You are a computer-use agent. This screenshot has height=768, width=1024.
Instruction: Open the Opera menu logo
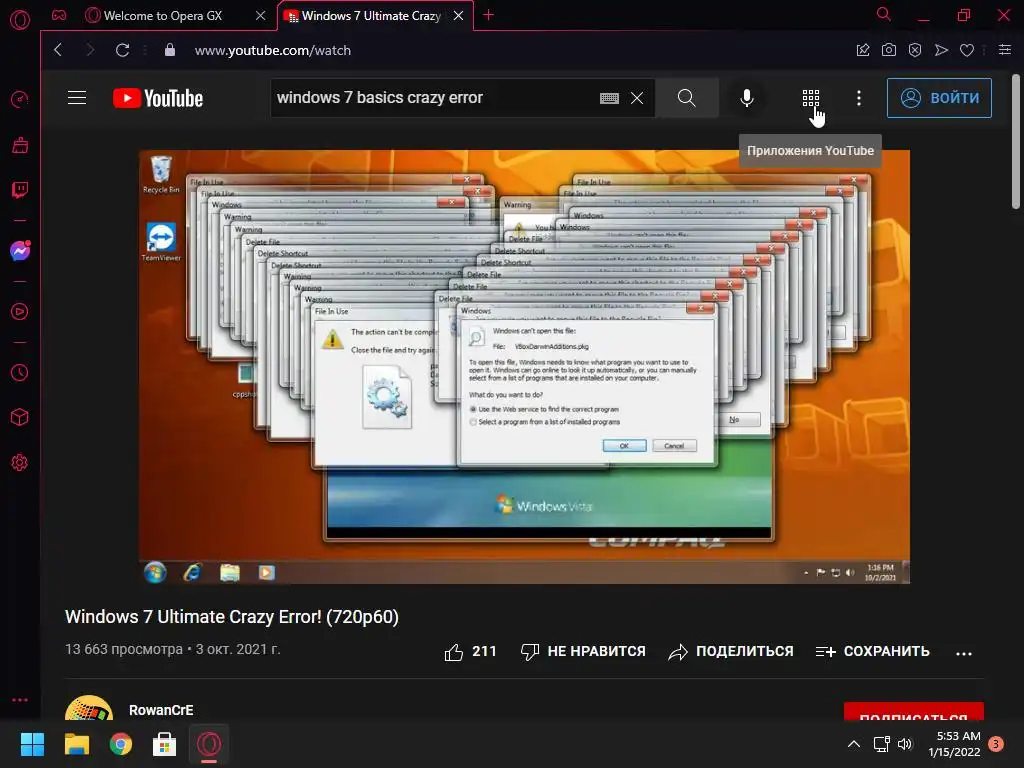coord(20,20)
